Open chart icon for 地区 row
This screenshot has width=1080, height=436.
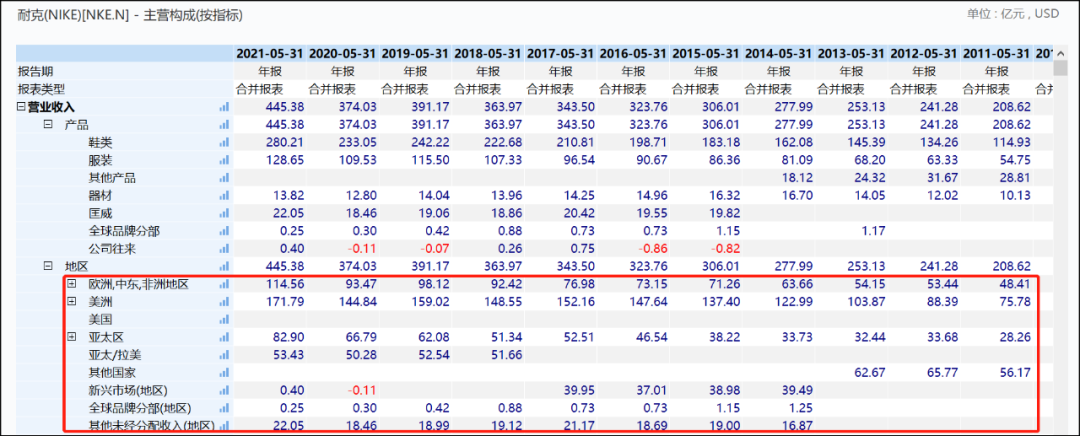(x=223, y=267)
